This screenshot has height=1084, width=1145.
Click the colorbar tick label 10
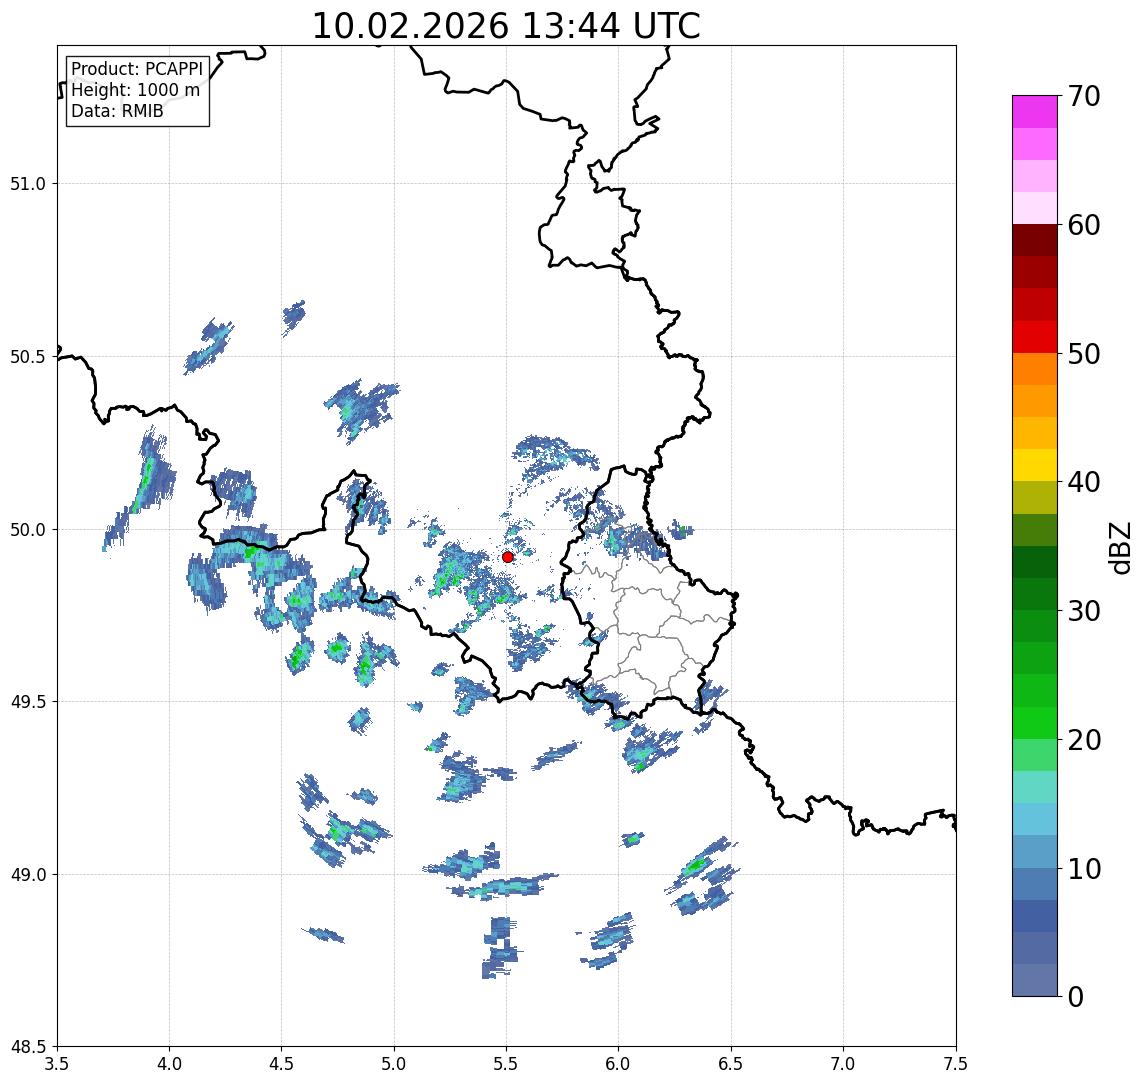[x=1083, y=868]
